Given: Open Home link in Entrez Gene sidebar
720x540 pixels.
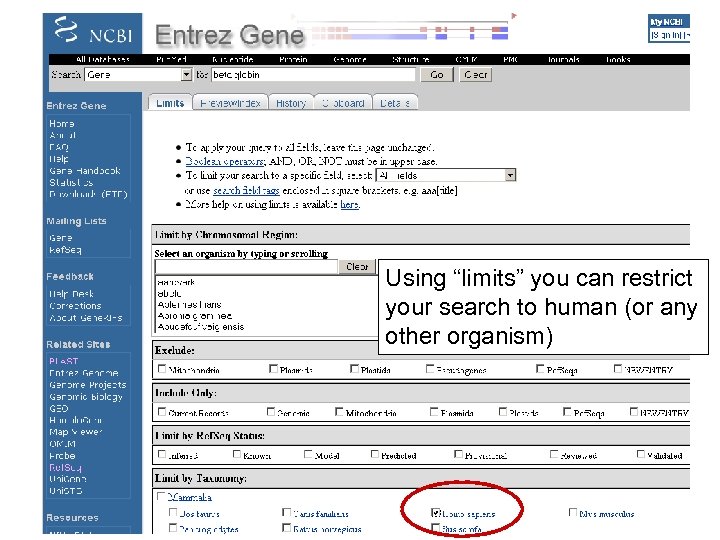Looking at the screenshot, I should point(62,124).
